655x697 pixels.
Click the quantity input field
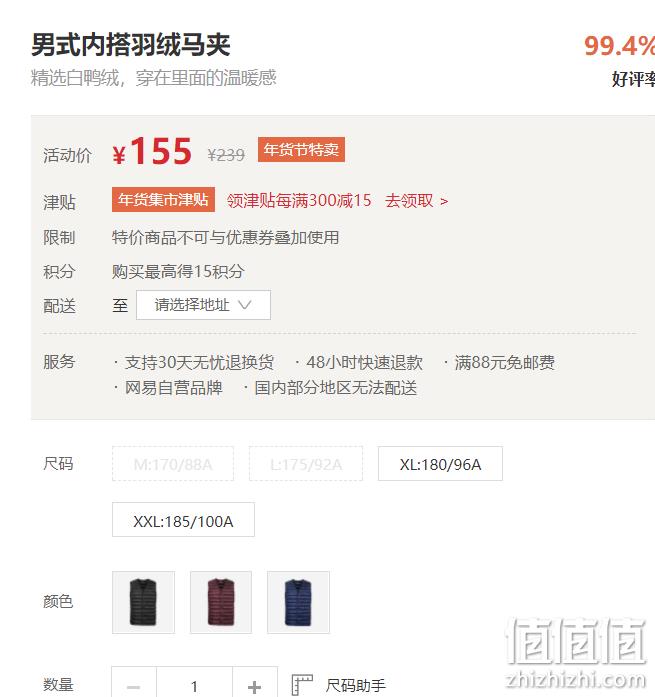(194, 685)
